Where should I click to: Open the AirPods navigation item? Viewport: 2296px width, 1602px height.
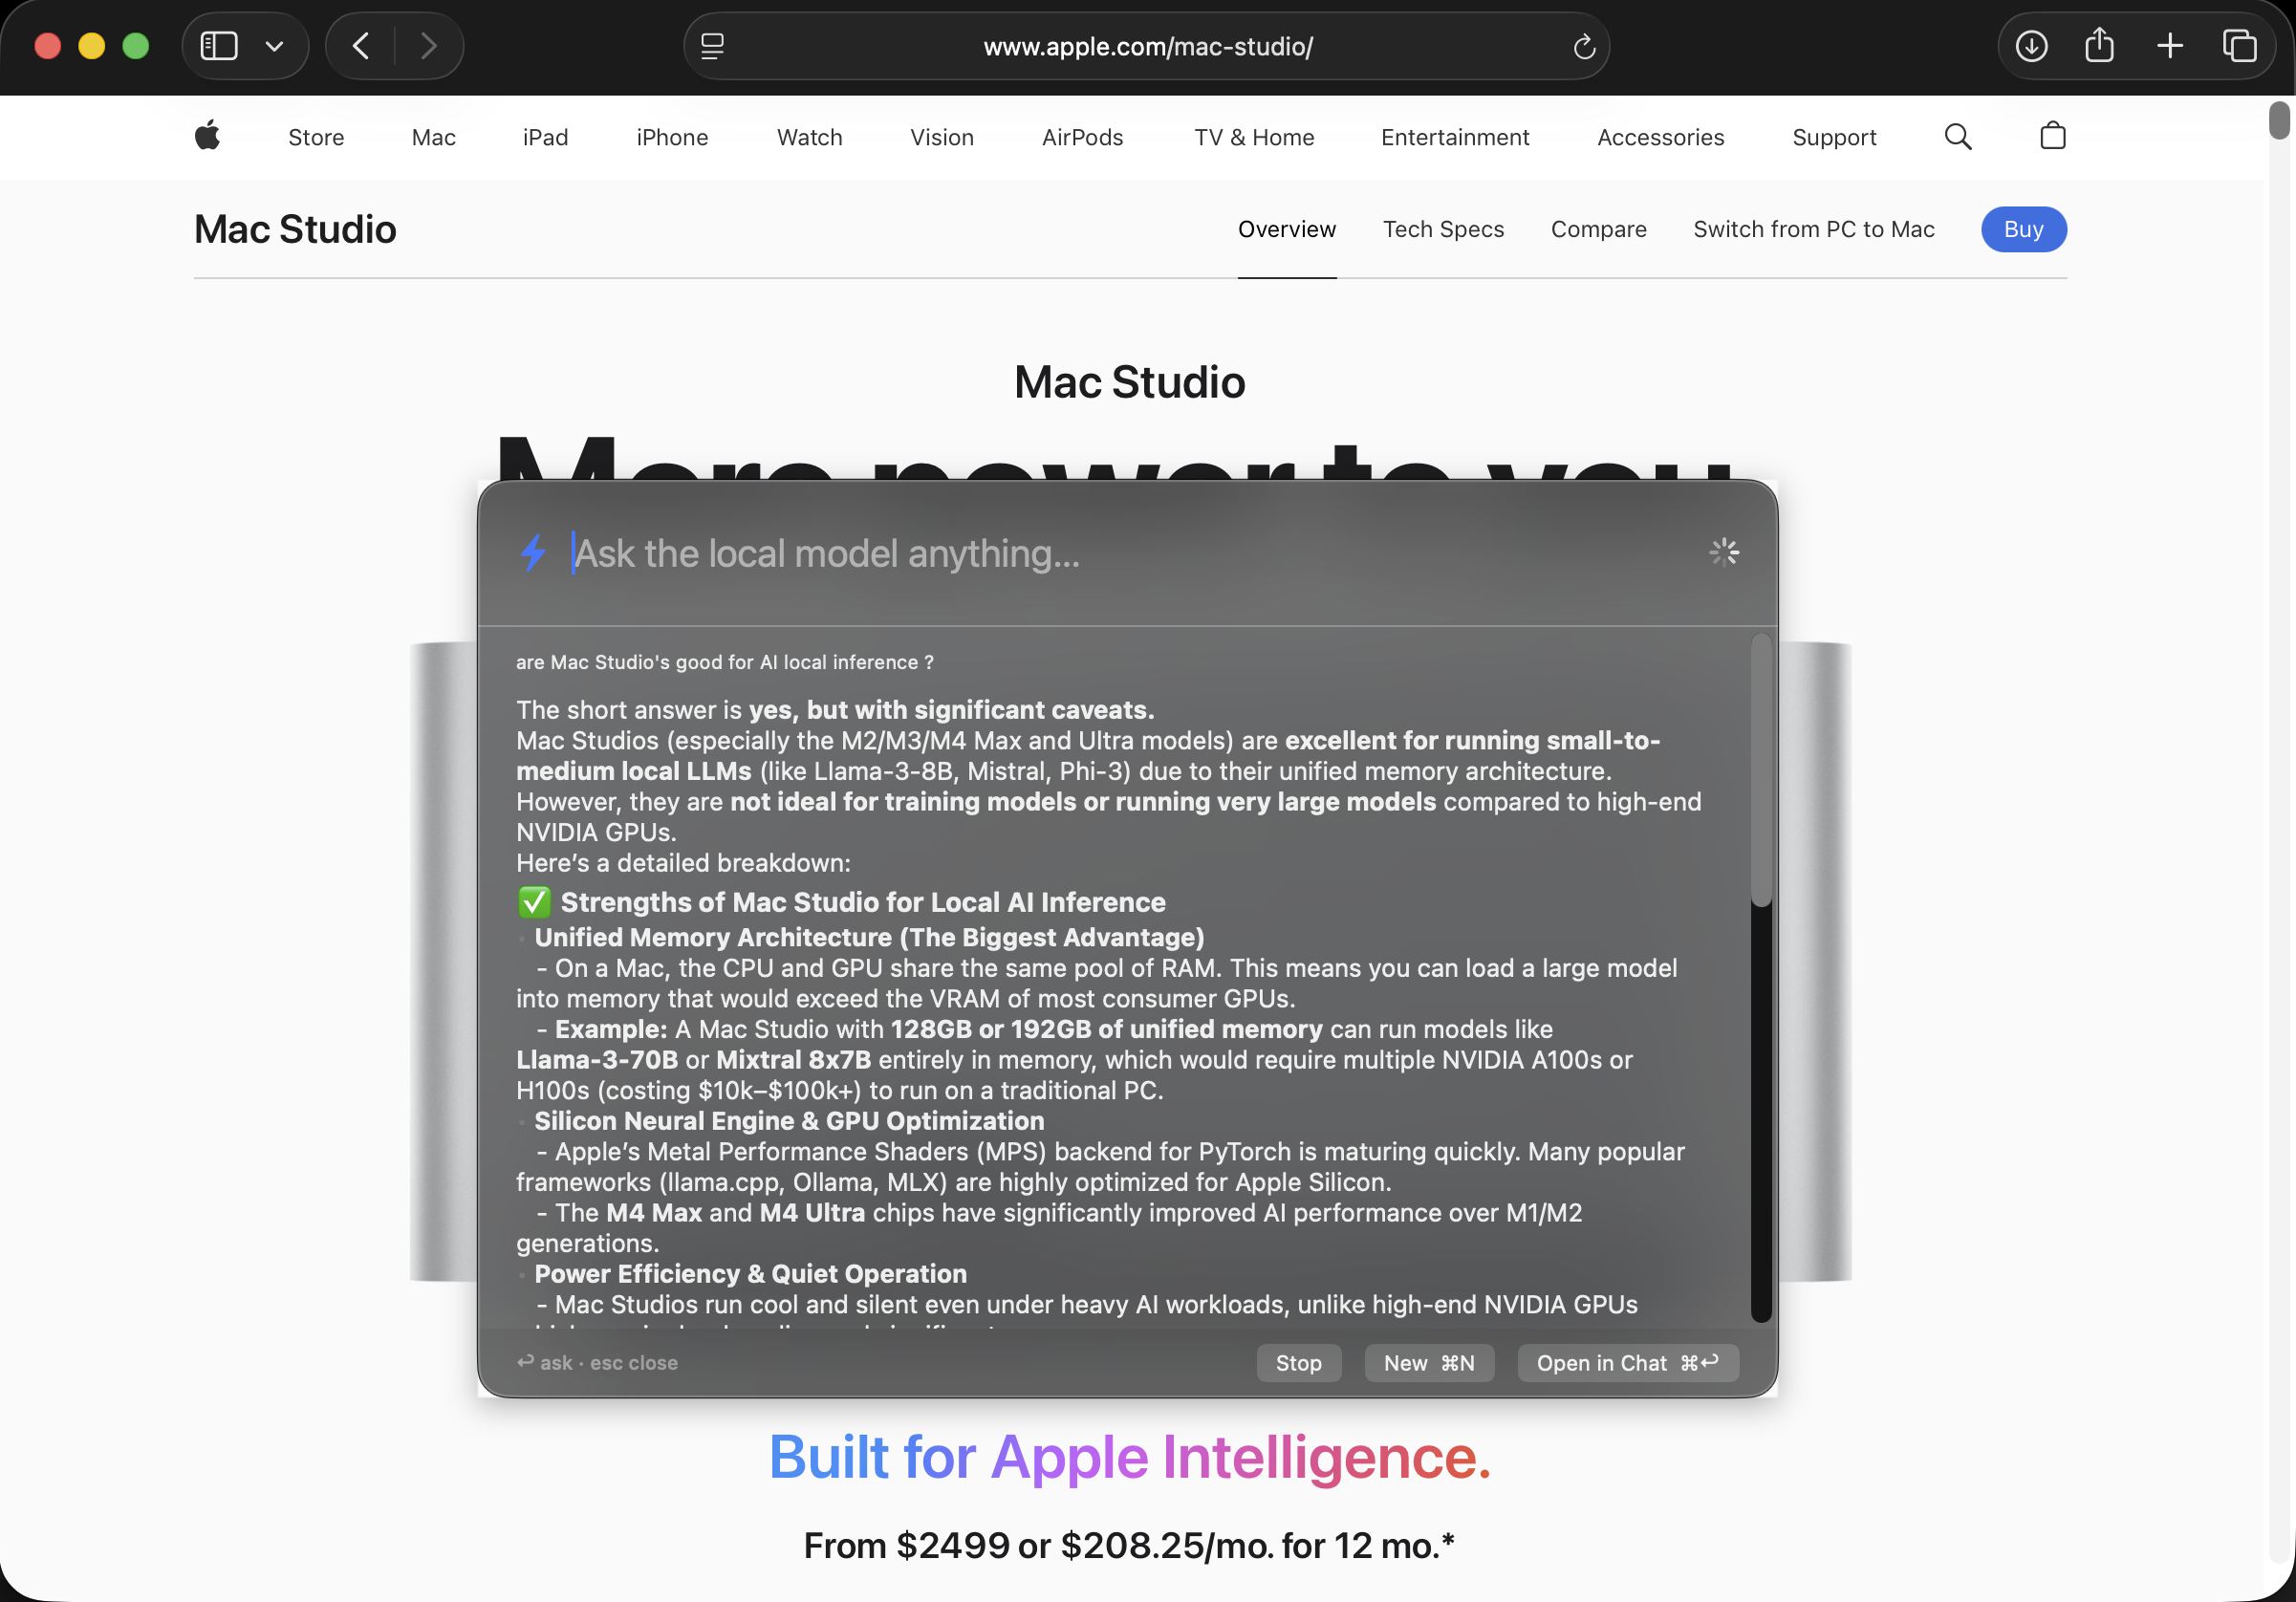point(1082,137)
